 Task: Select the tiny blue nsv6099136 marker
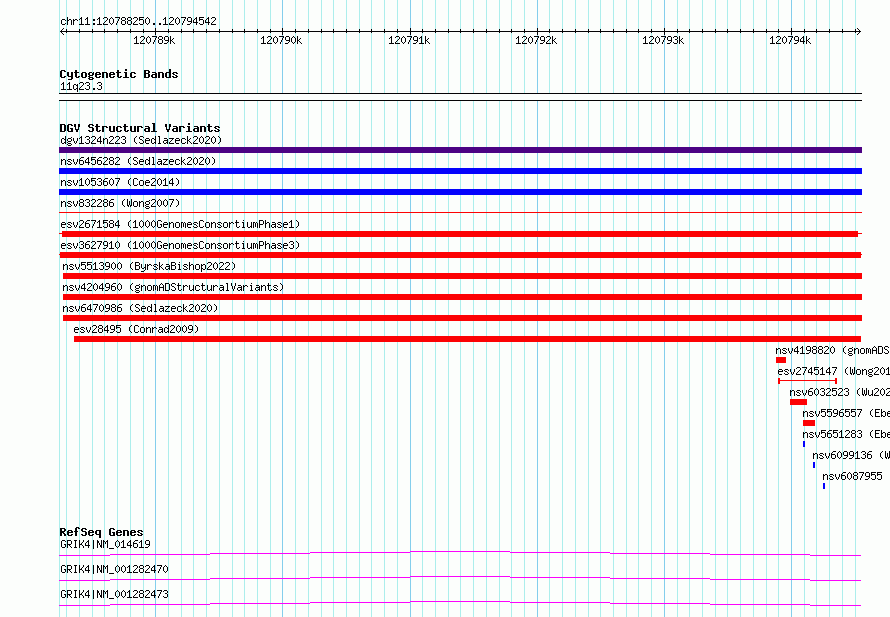point(814,465)
